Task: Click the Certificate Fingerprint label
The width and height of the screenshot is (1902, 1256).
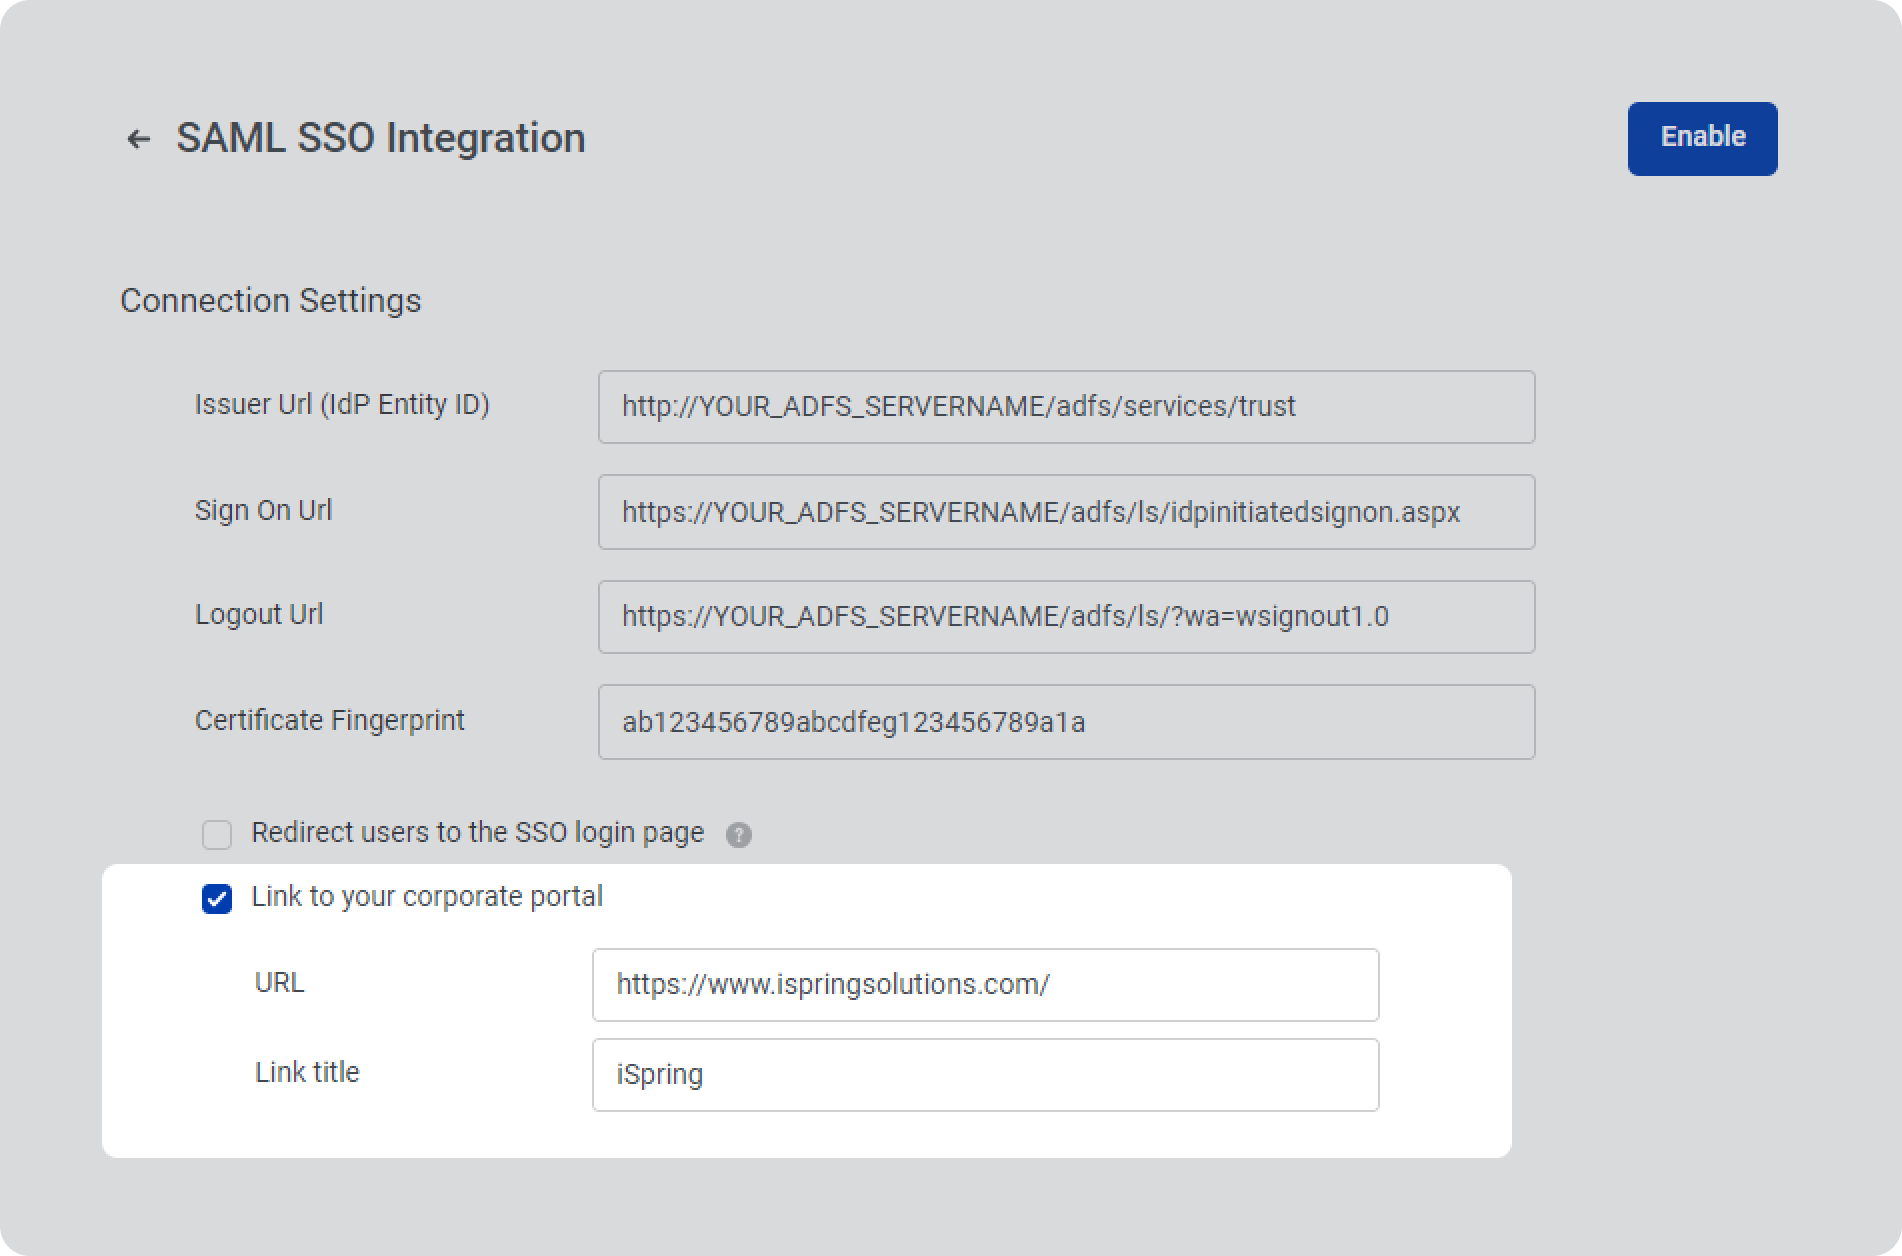Action: click(329, 720)
